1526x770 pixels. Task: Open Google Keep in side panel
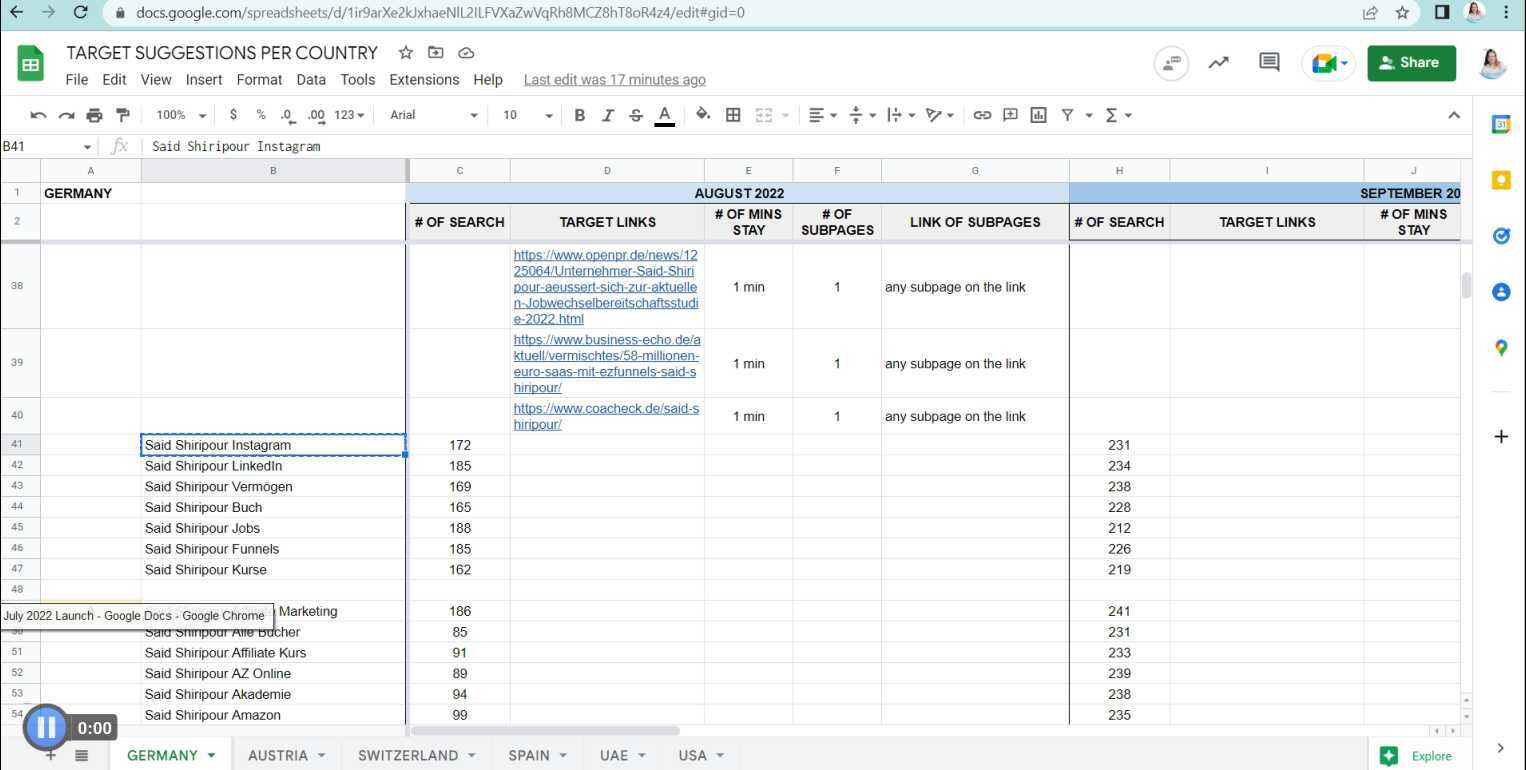[x=1500, y=180]
